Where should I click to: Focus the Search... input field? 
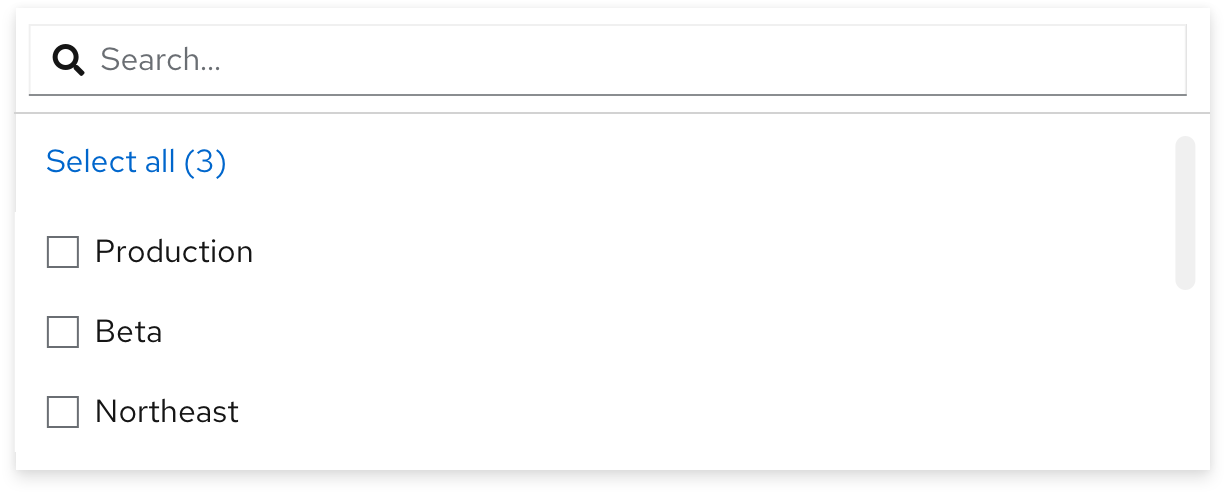[x=640, y=60]
